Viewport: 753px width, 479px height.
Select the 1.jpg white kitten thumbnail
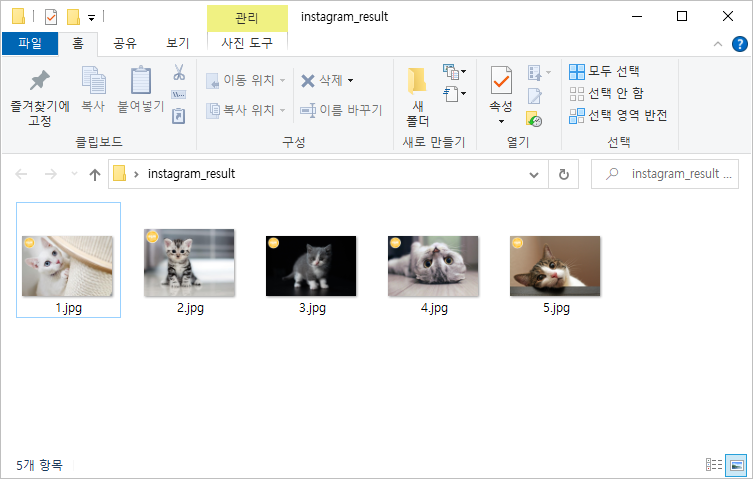pos(67,266)
